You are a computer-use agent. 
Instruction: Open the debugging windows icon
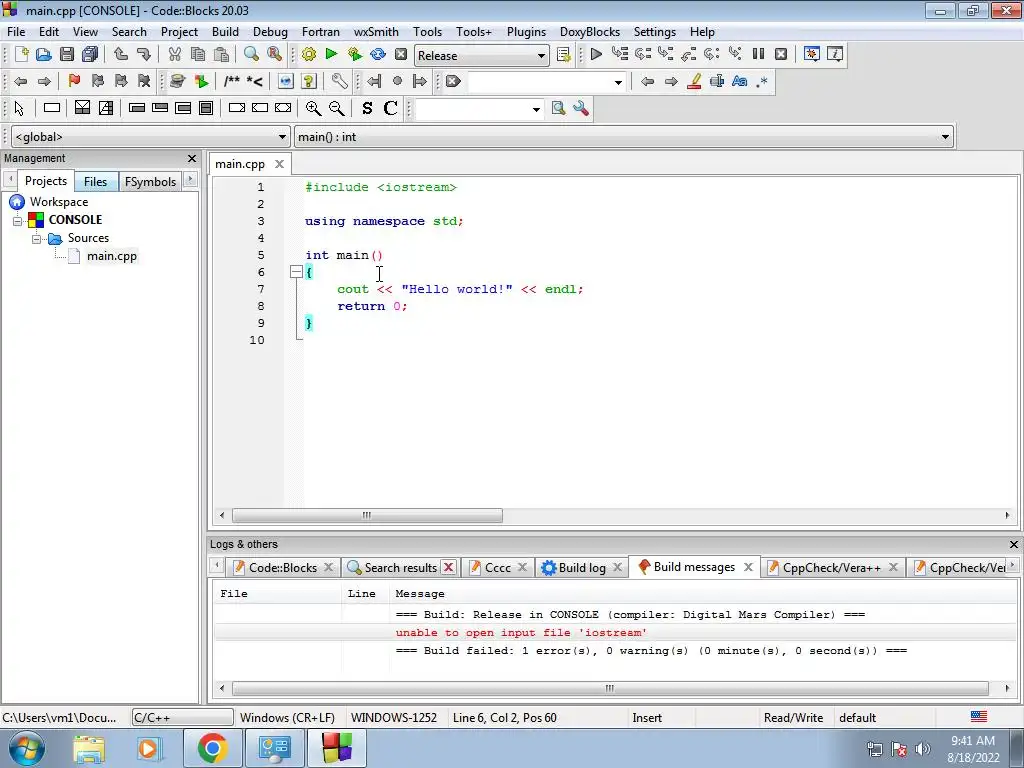[x=812, y=54]
